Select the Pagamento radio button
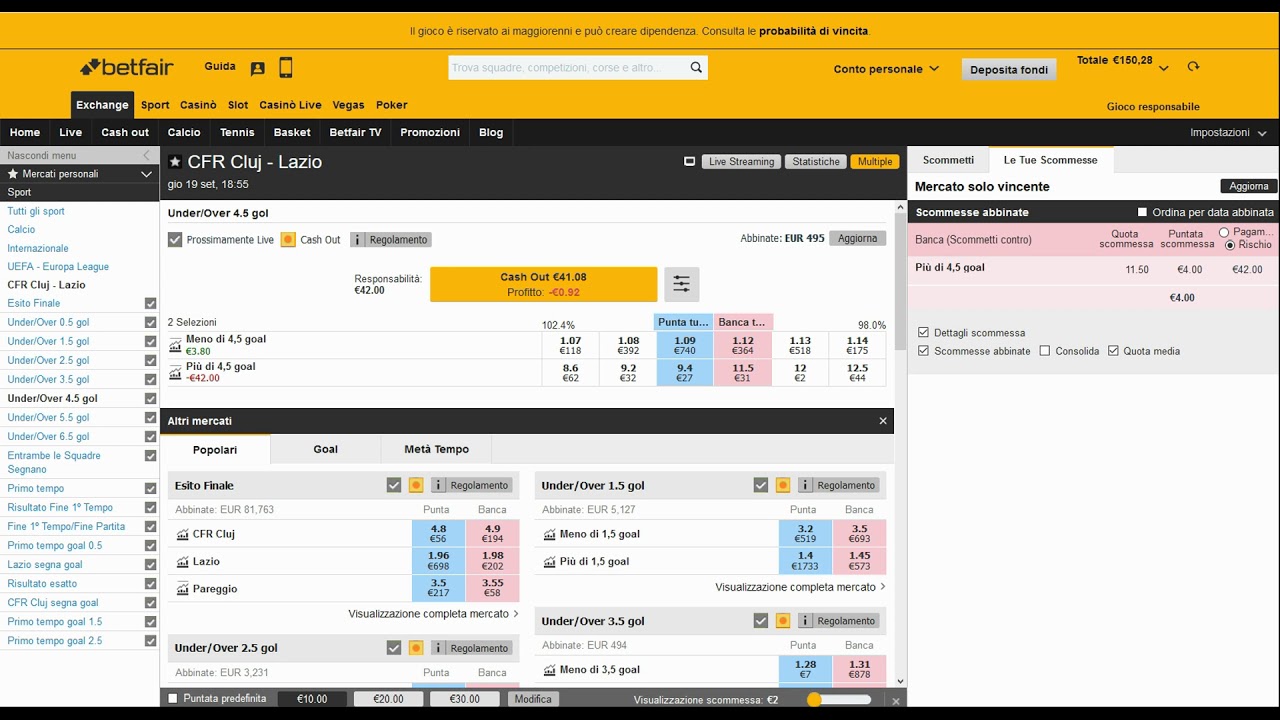This screenshot has height=720, width=1280. tap(1224, 232)
